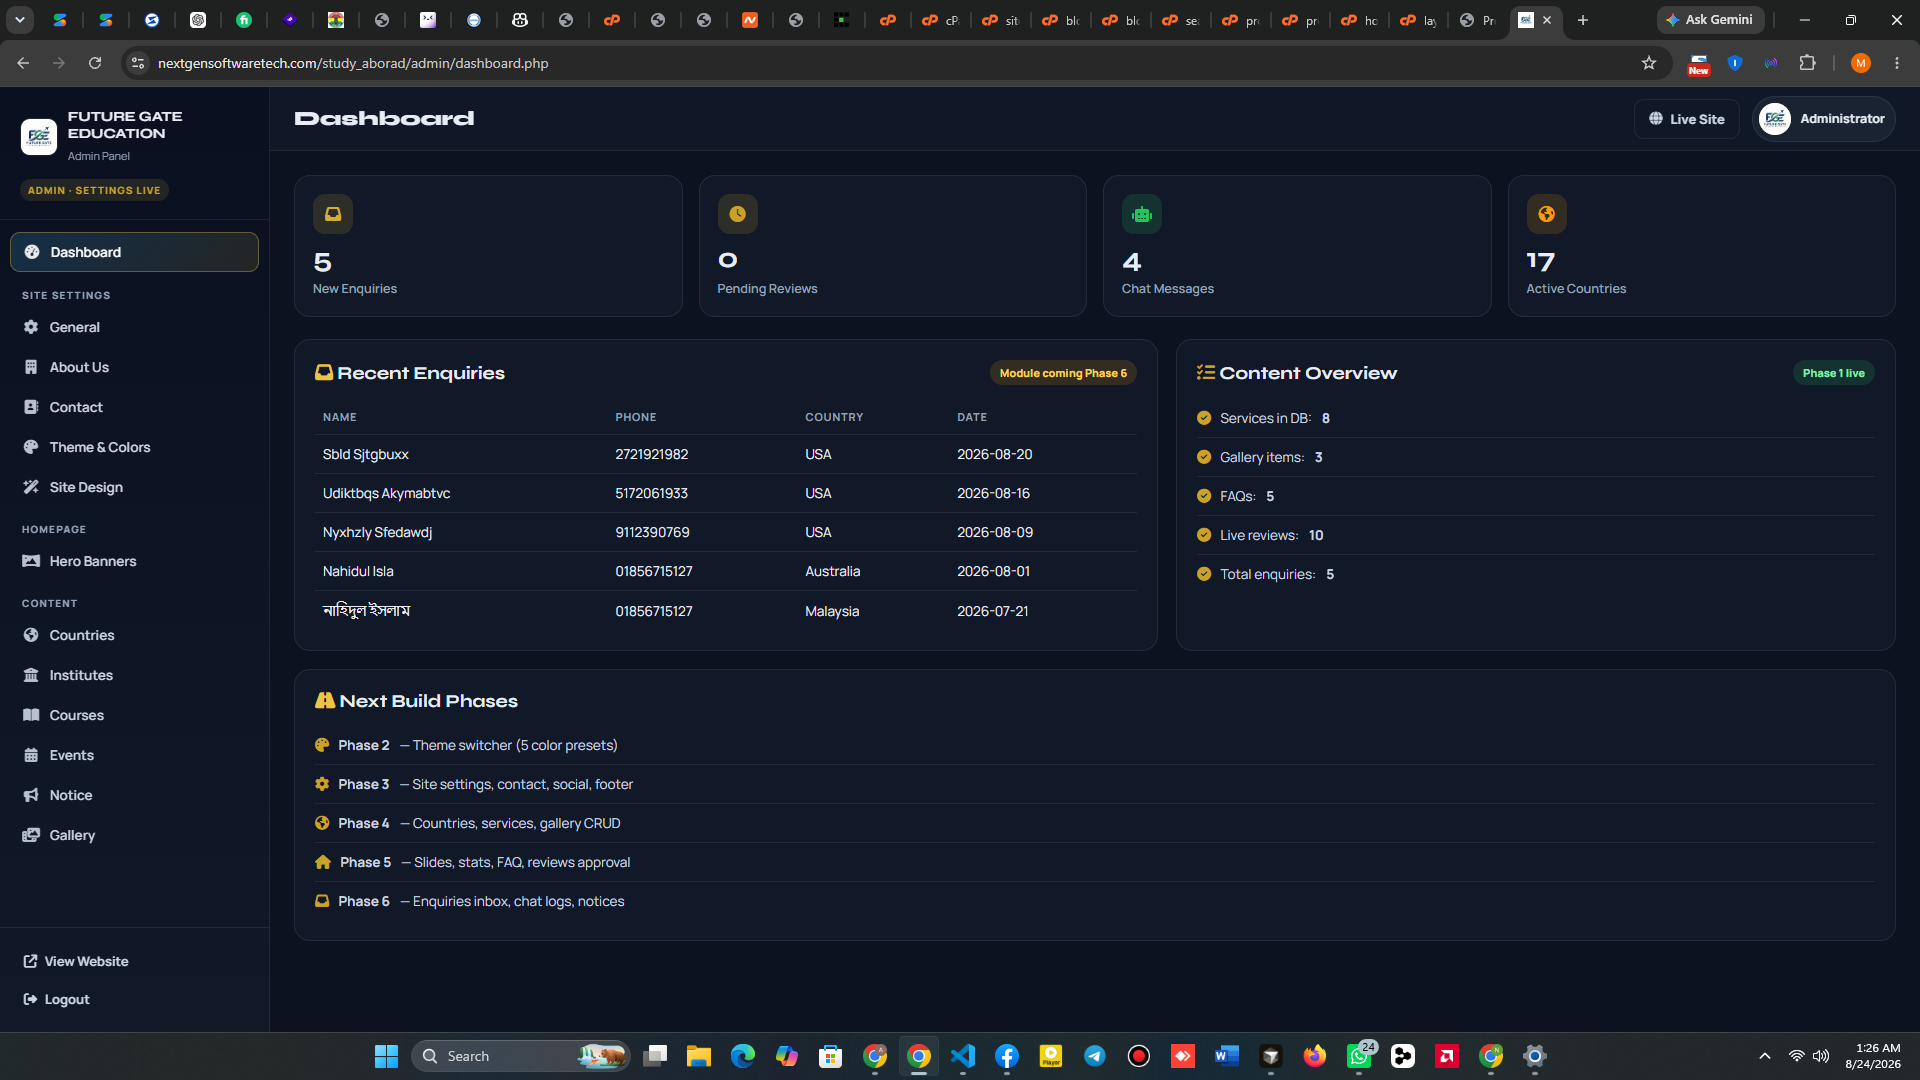Viewport: 1920px width, 1080px height.
Task: Click the Hero Banners image icon
Action: (31, 561)
